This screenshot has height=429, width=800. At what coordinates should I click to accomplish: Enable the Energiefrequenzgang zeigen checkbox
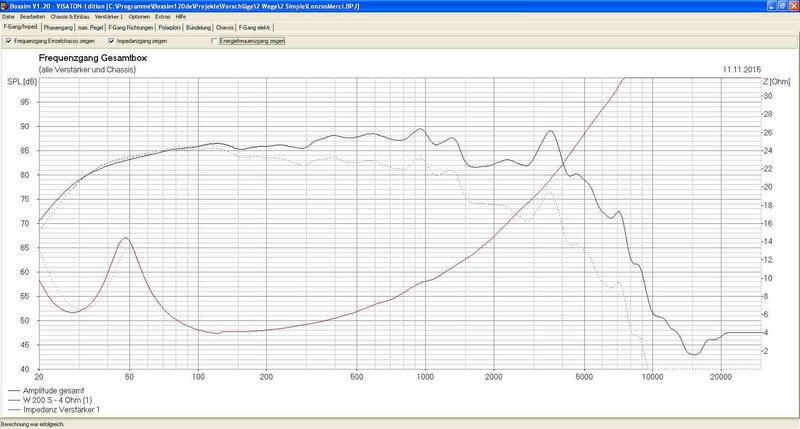[x=214, y=41]
